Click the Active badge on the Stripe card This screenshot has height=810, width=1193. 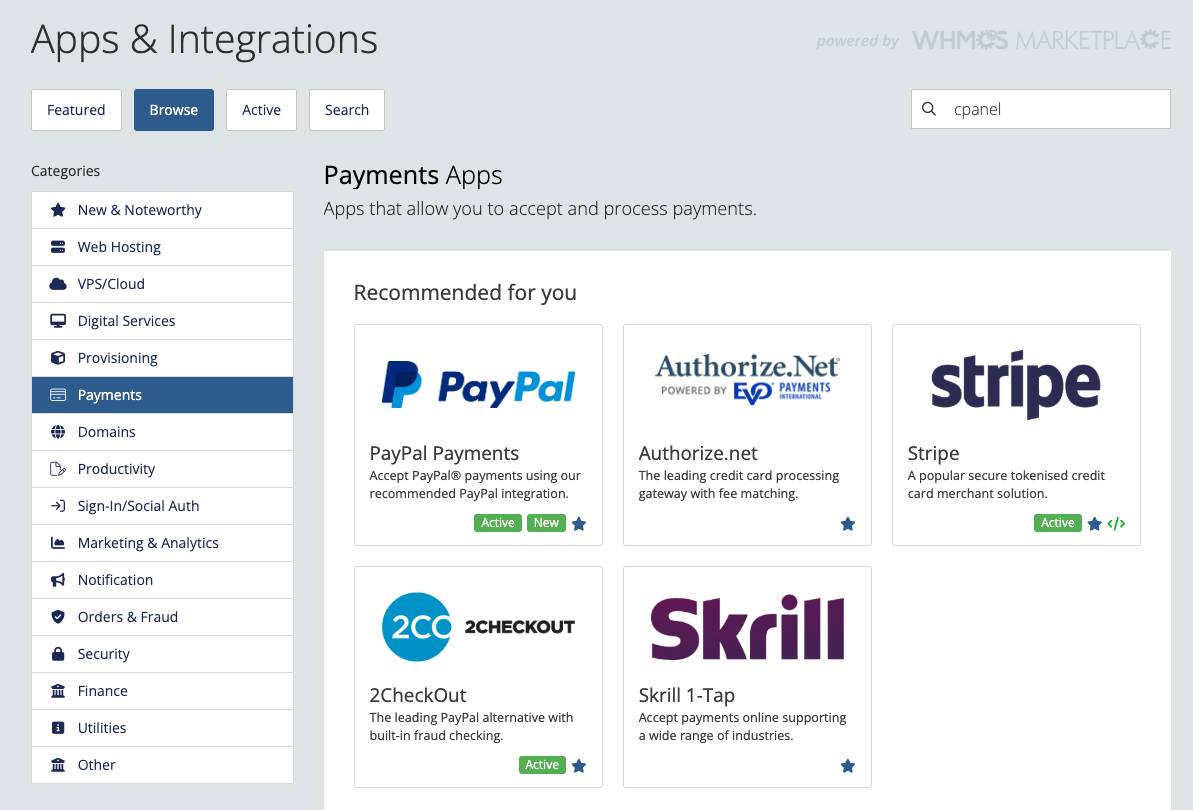pyautogui.click(x=1058, y=523)
